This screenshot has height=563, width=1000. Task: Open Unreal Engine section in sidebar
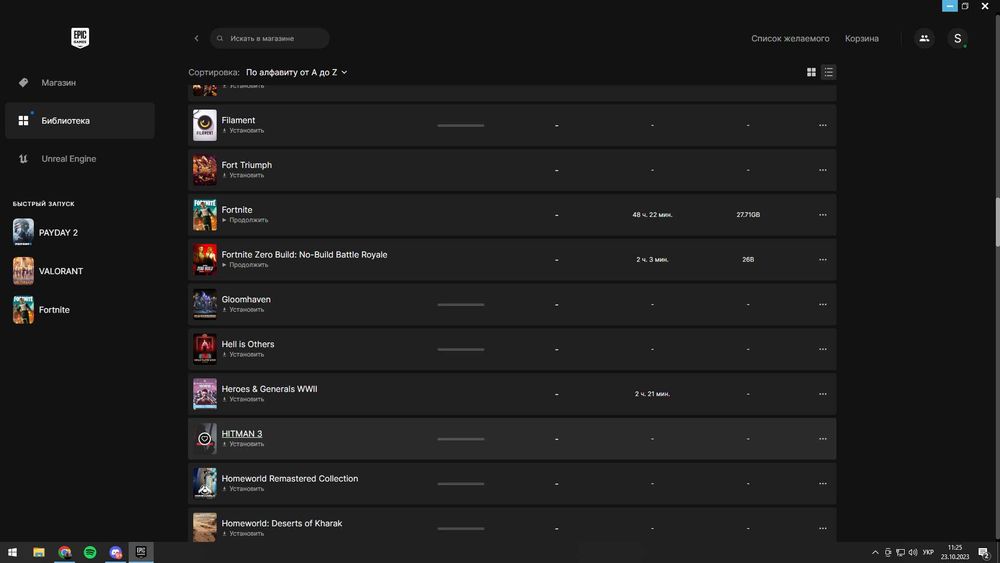[68, 159]
